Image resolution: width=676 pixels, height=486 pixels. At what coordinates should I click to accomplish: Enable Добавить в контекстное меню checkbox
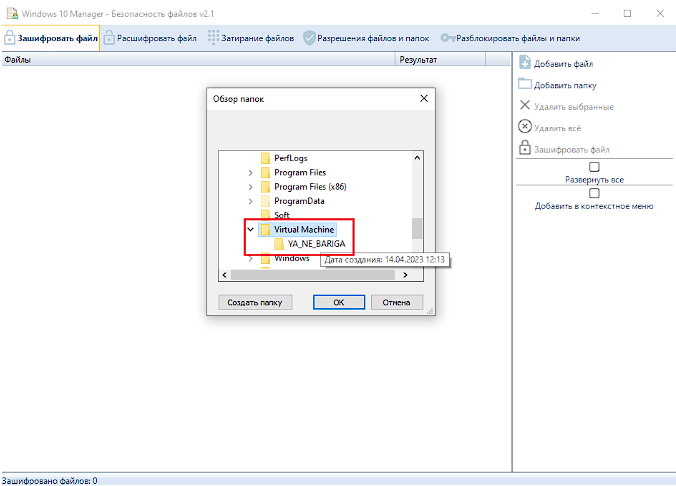point(594,193)
